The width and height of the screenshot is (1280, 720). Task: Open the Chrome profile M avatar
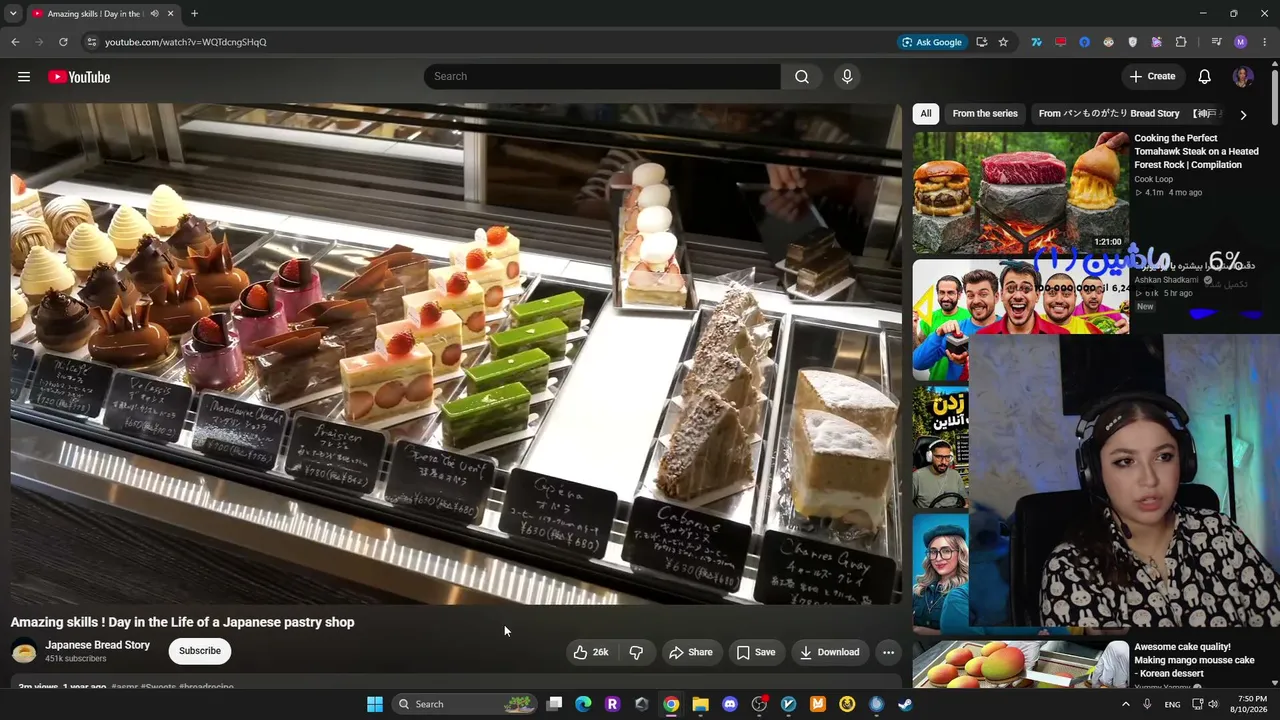point(1241,42)
